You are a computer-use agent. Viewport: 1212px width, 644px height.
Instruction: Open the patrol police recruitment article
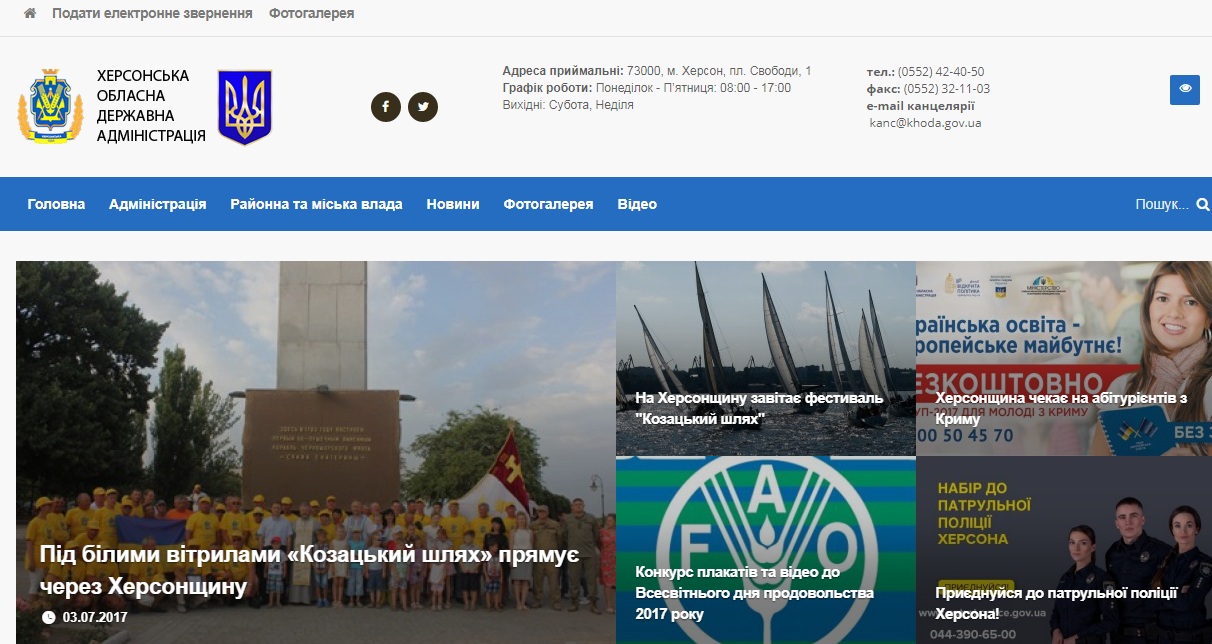(1062, 603)
